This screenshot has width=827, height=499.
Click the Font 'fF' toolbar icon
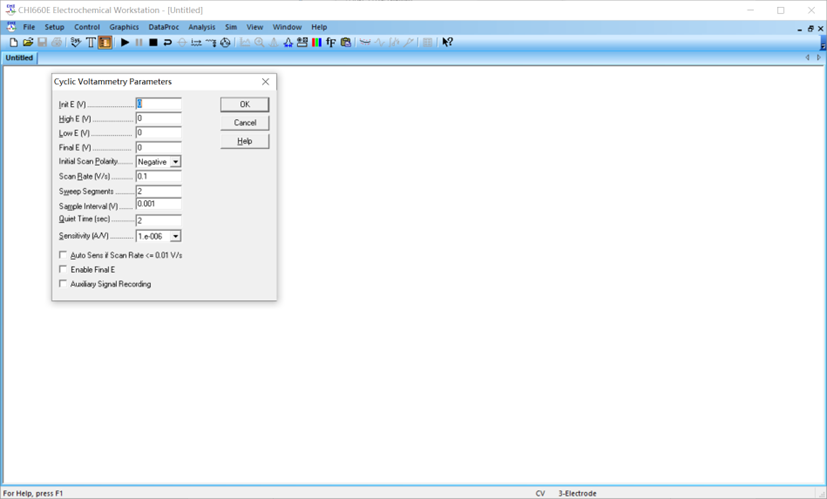(331, 42)
